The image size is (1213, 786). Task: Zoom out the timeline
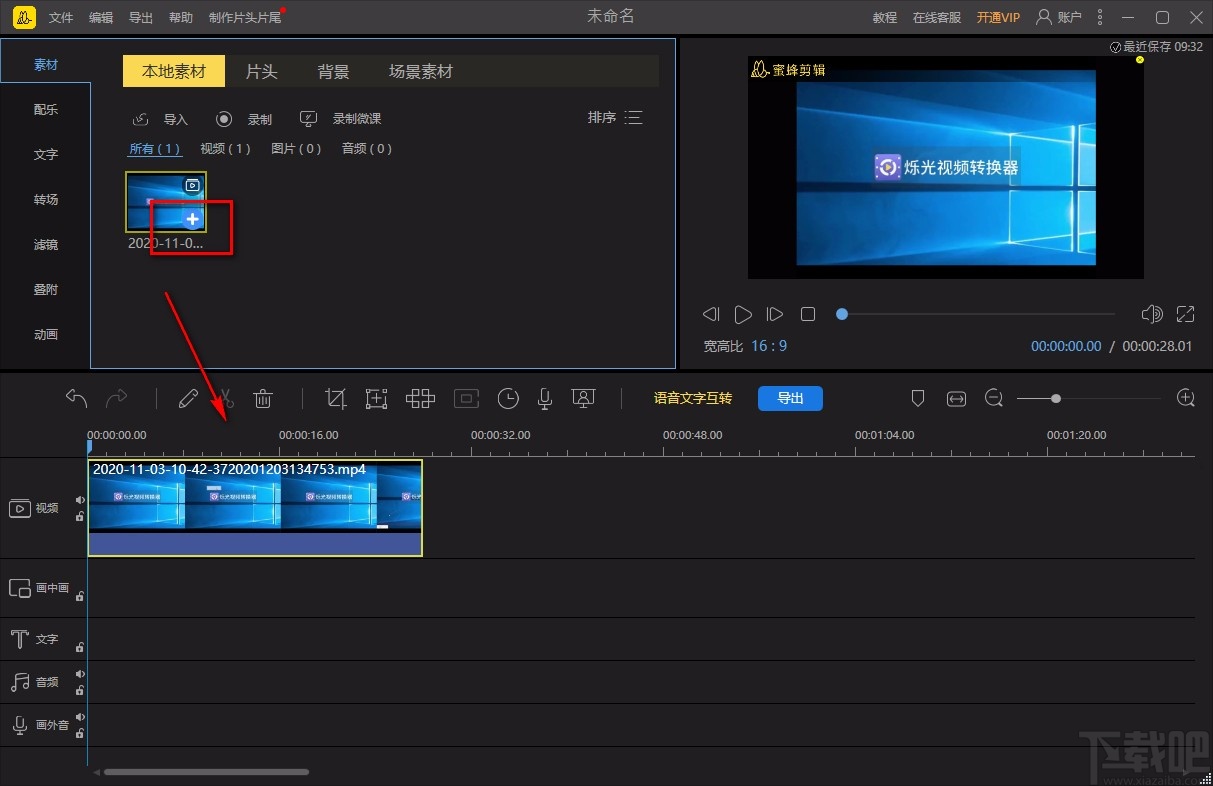(994, 398)
